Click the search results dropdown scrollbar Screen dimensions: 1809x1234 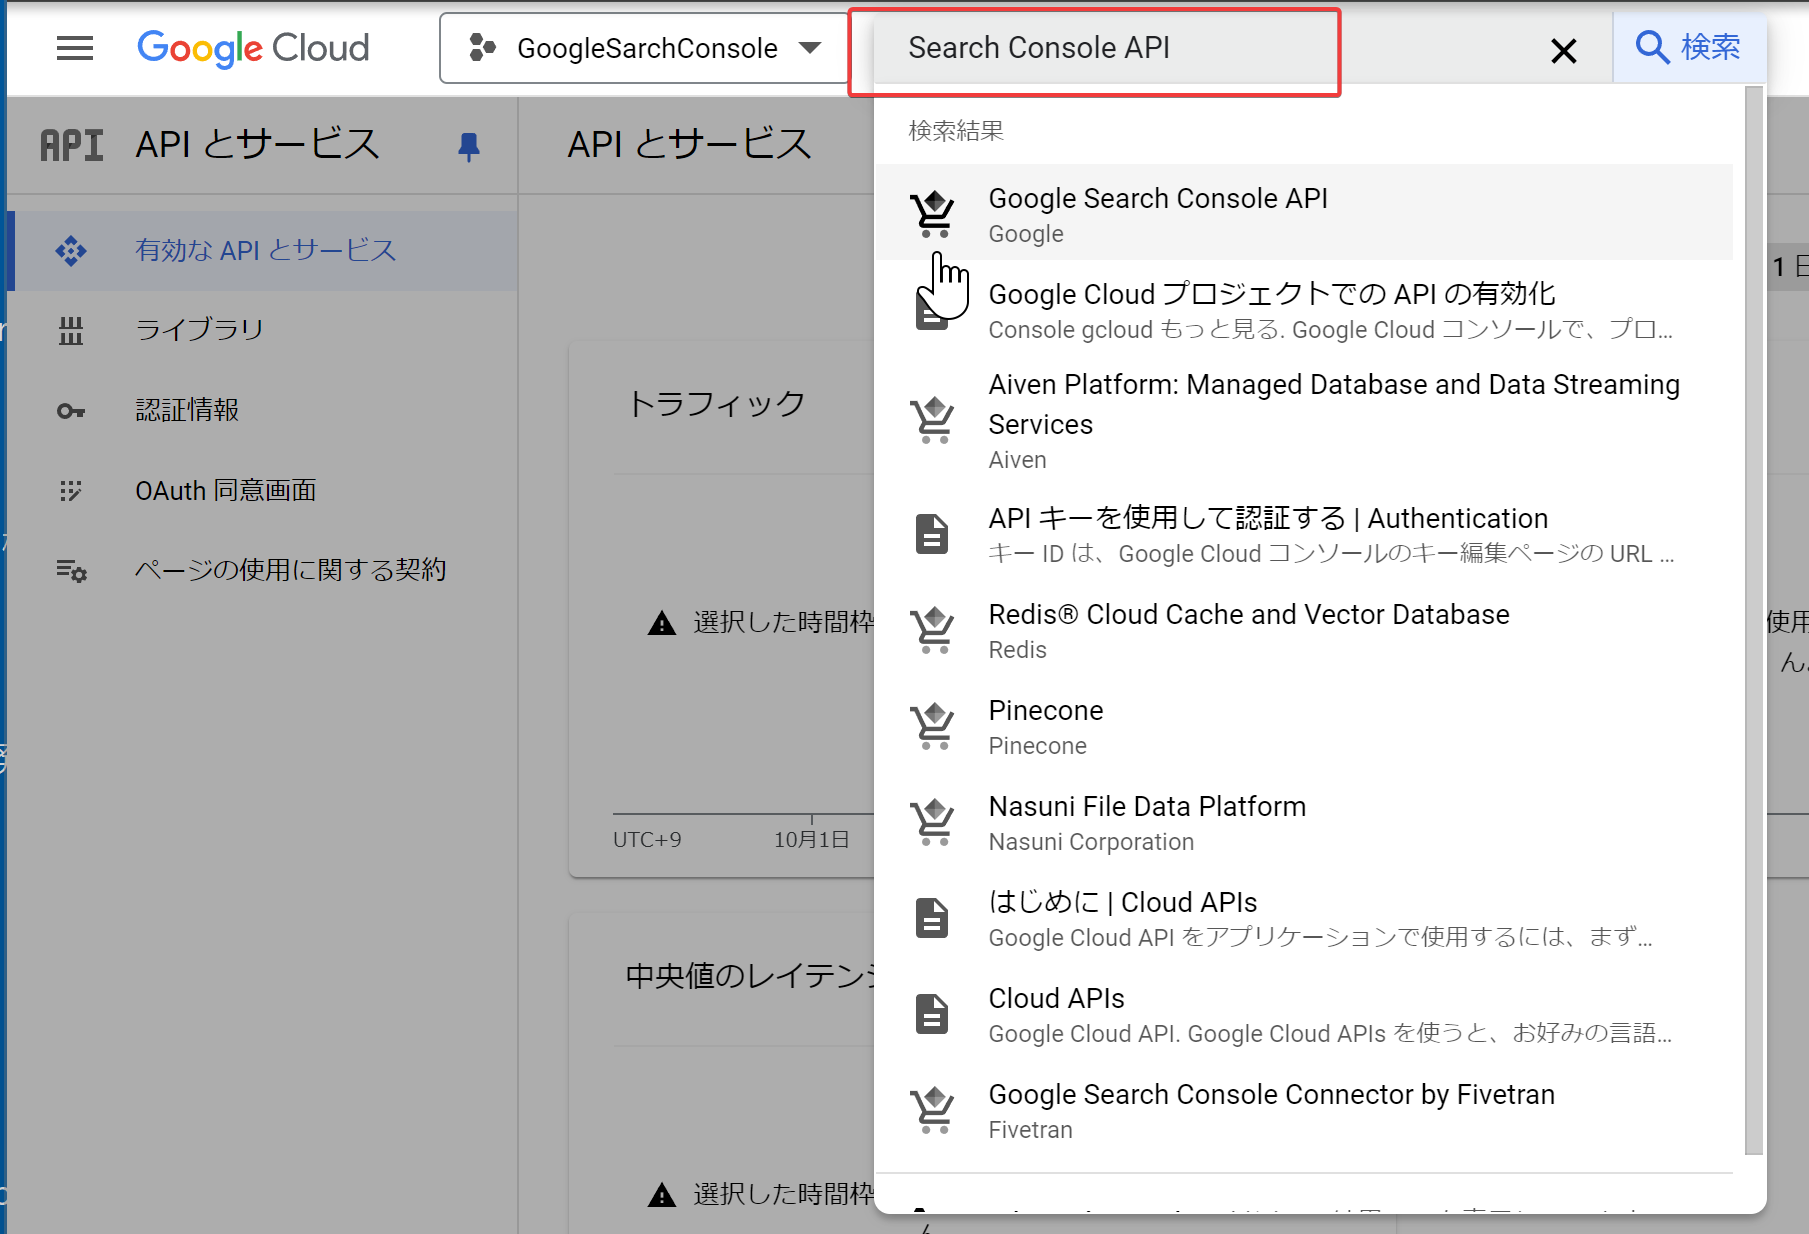pos(1754,620)
